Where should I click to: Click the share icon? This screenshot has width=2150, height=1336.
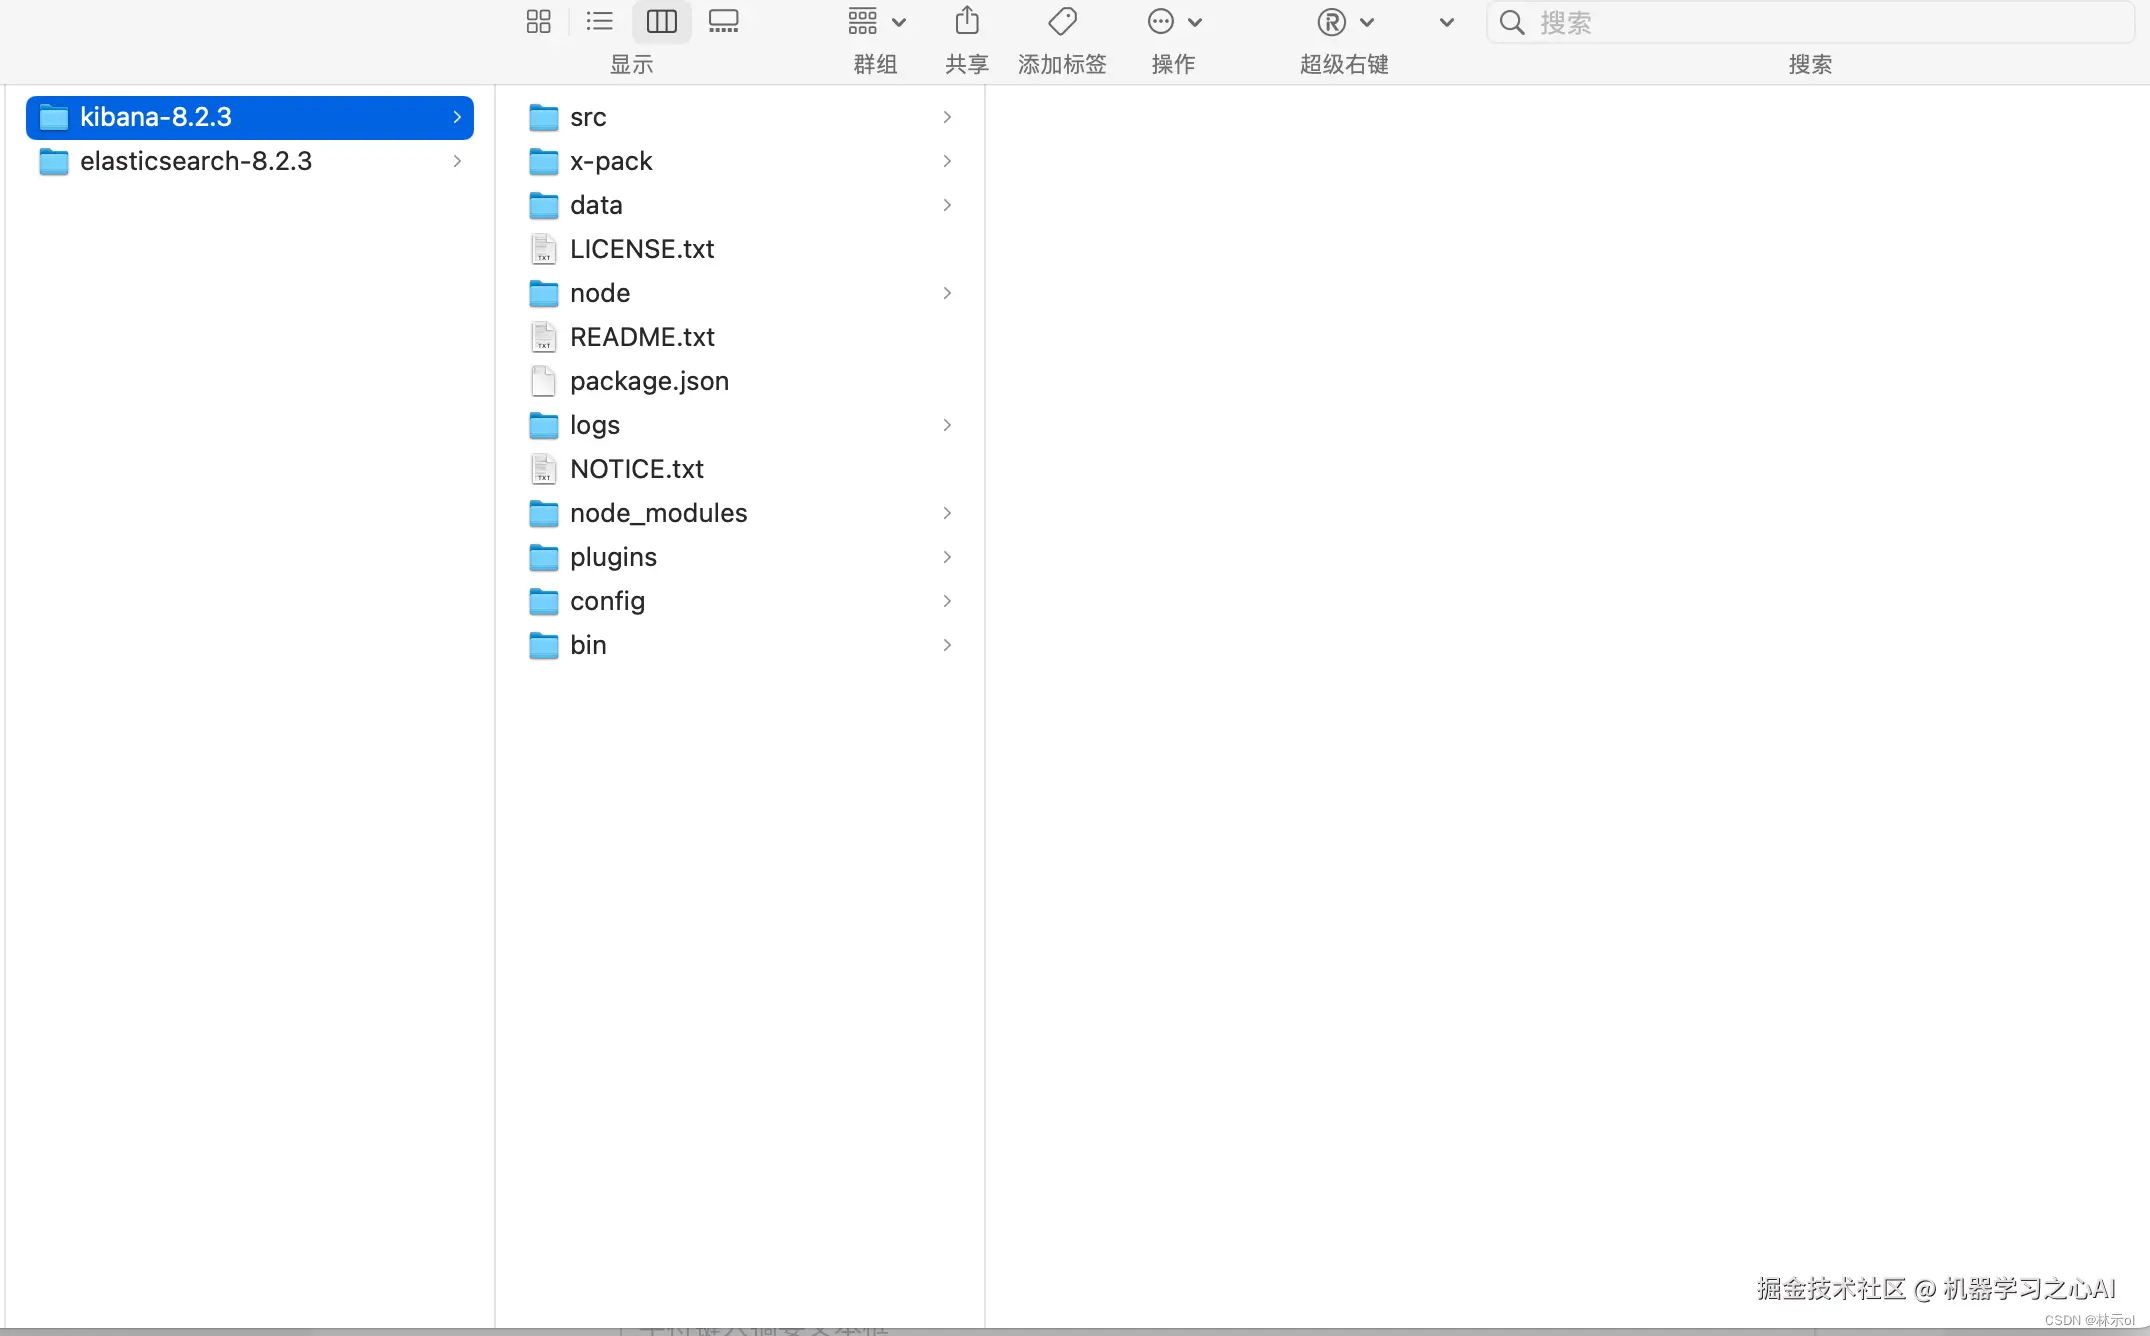(x=967, y=21)
